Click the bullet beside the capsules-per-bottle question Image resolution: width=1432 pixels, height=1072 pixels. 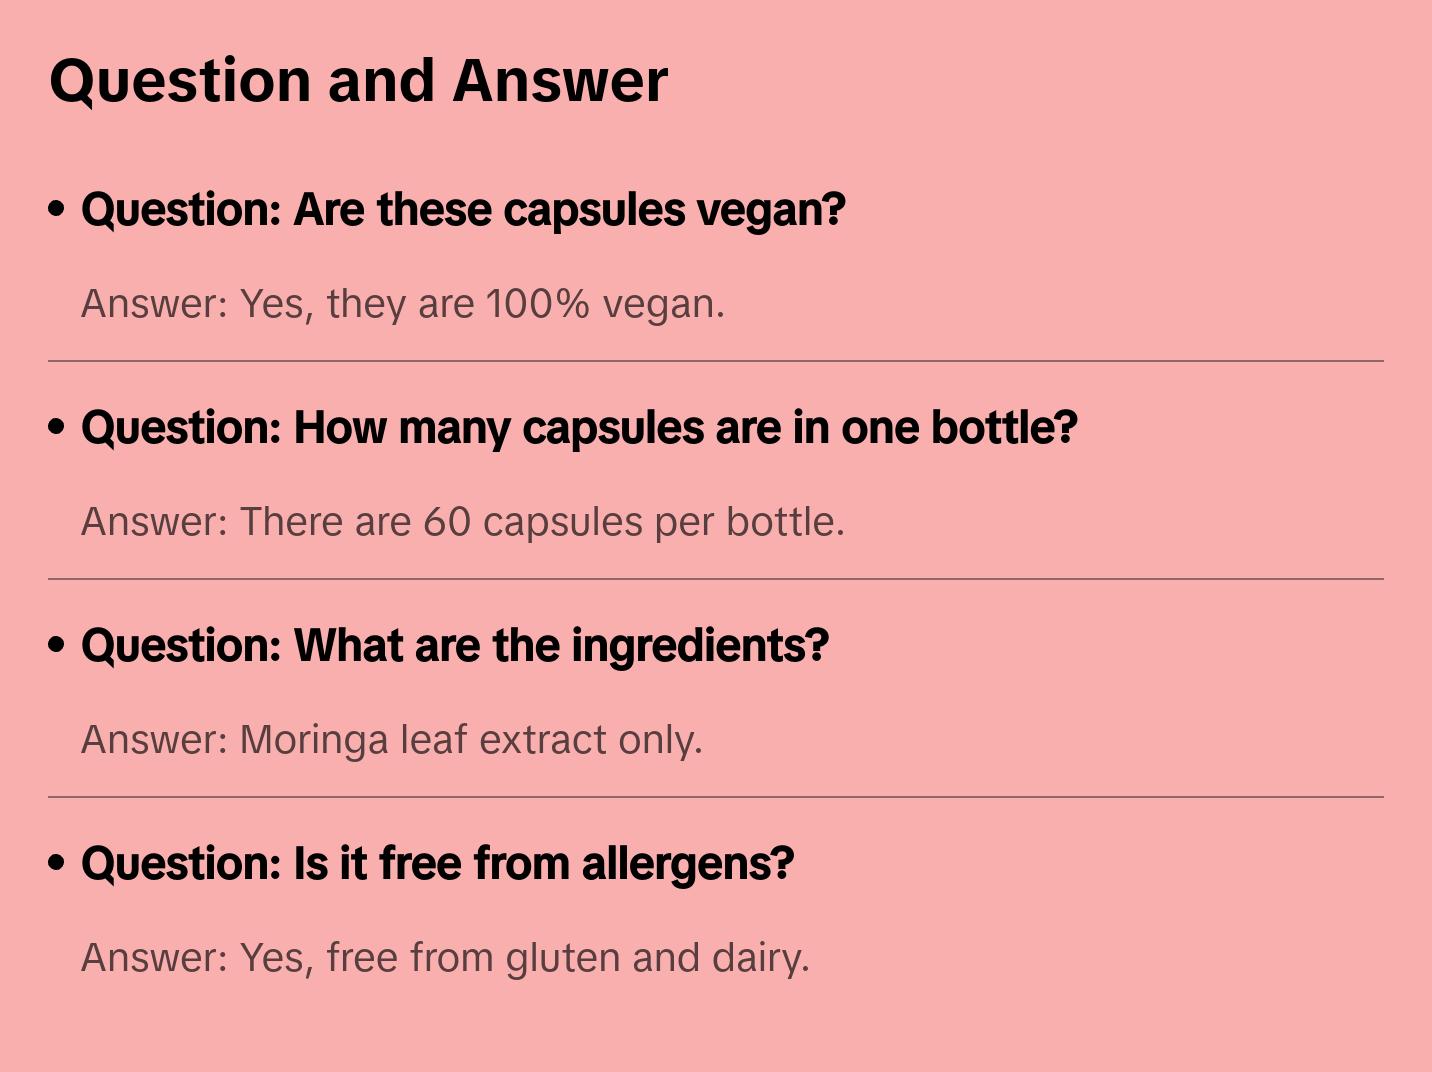57,427
